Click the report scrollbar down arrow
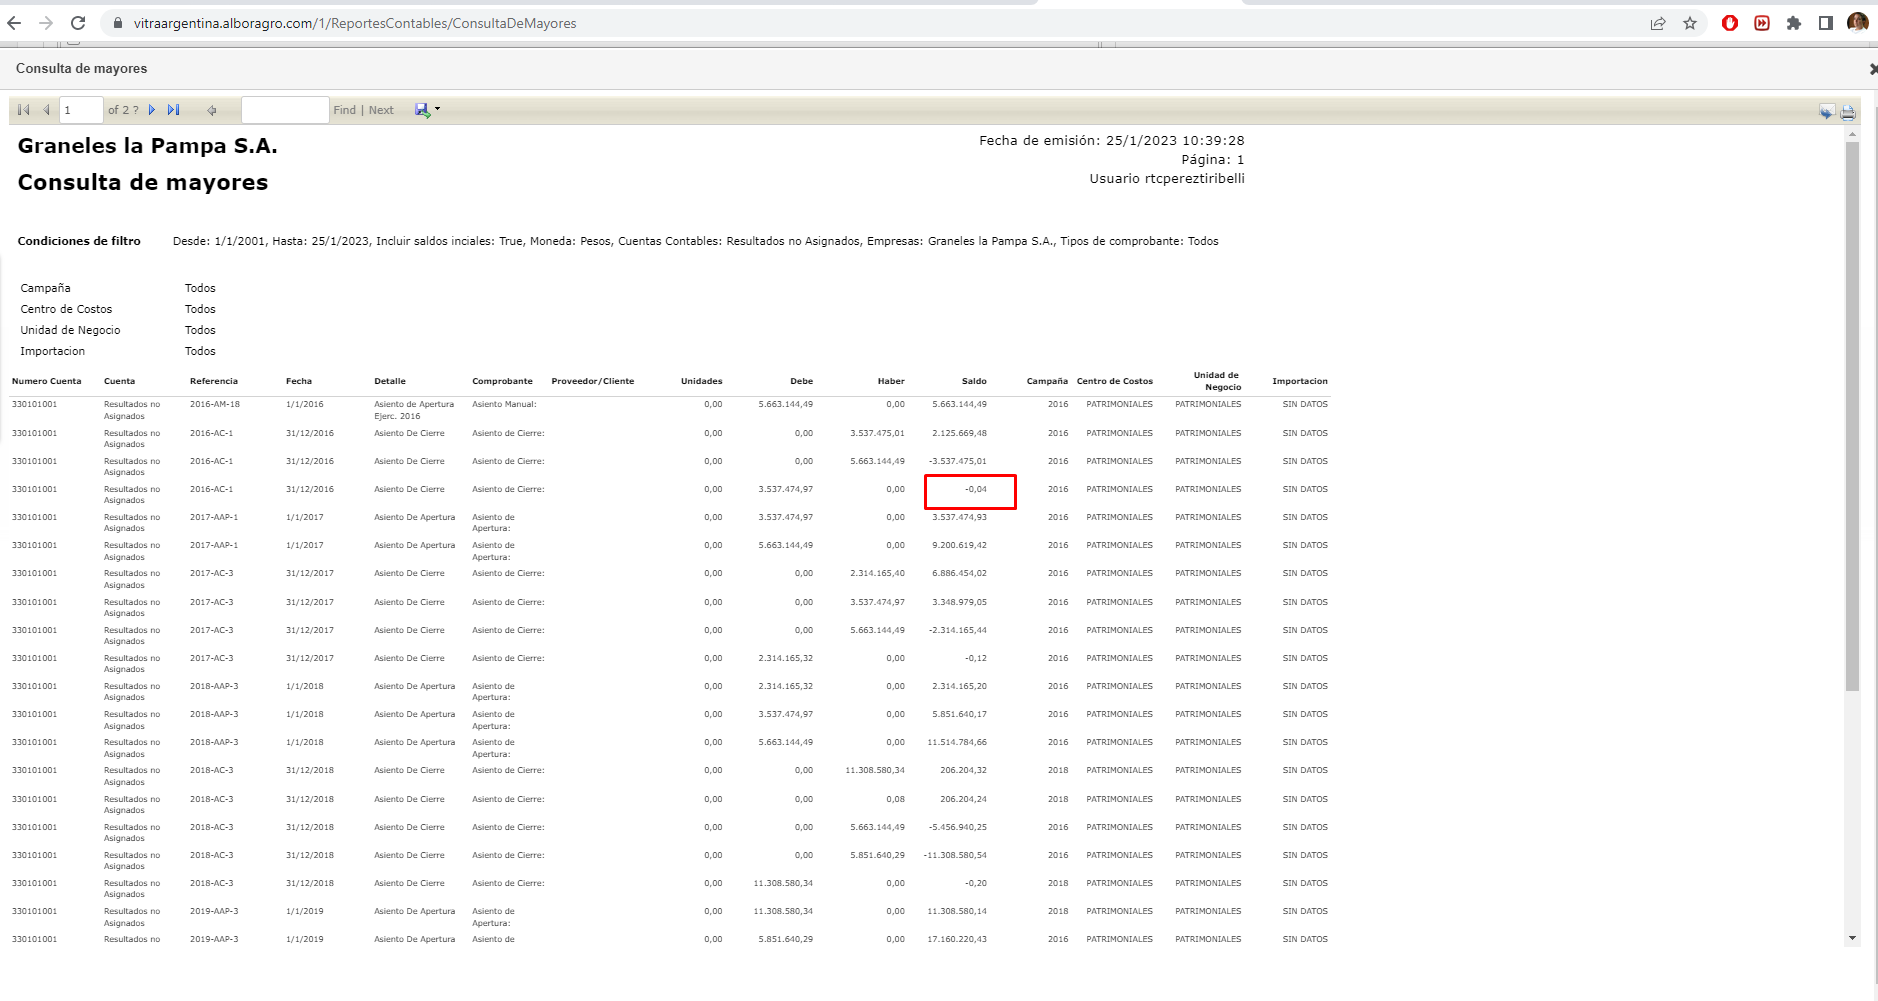This screenshot has width=1878, height=1001. point(1853,938)
